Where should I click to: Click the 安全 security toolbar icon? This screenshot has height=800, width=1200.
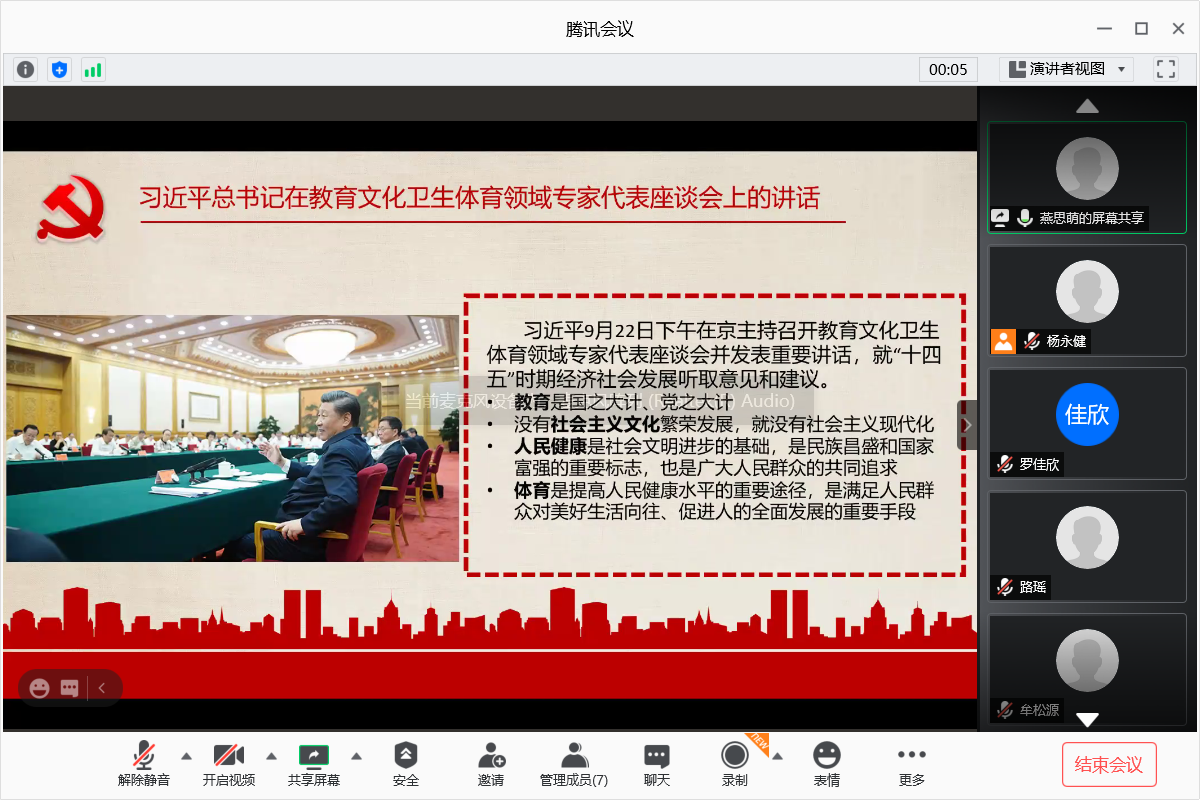pyautogui.click(x=406, y=764)
